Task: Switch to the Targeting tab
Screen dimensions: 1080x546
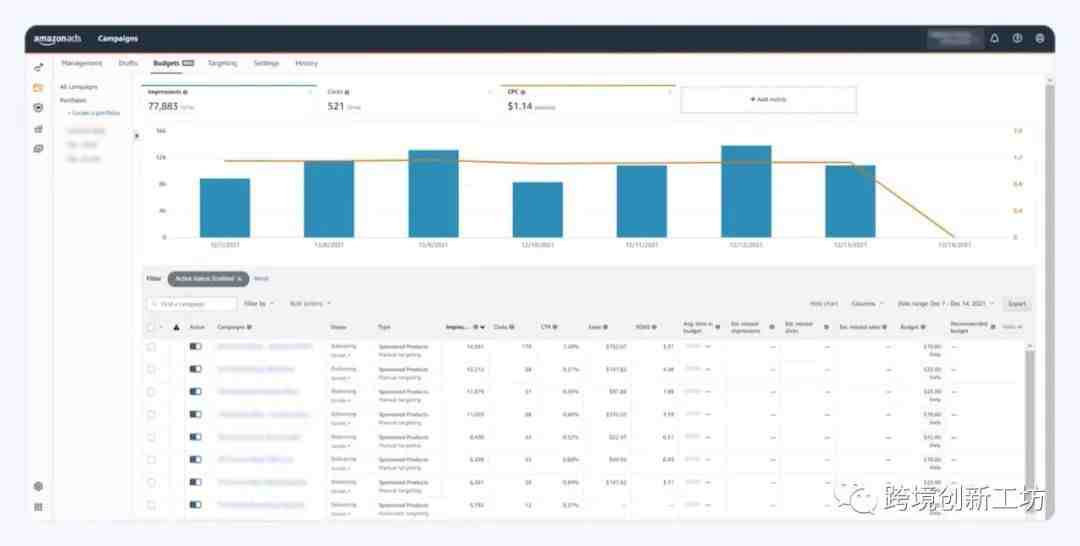Action: (x=222, y=63)
